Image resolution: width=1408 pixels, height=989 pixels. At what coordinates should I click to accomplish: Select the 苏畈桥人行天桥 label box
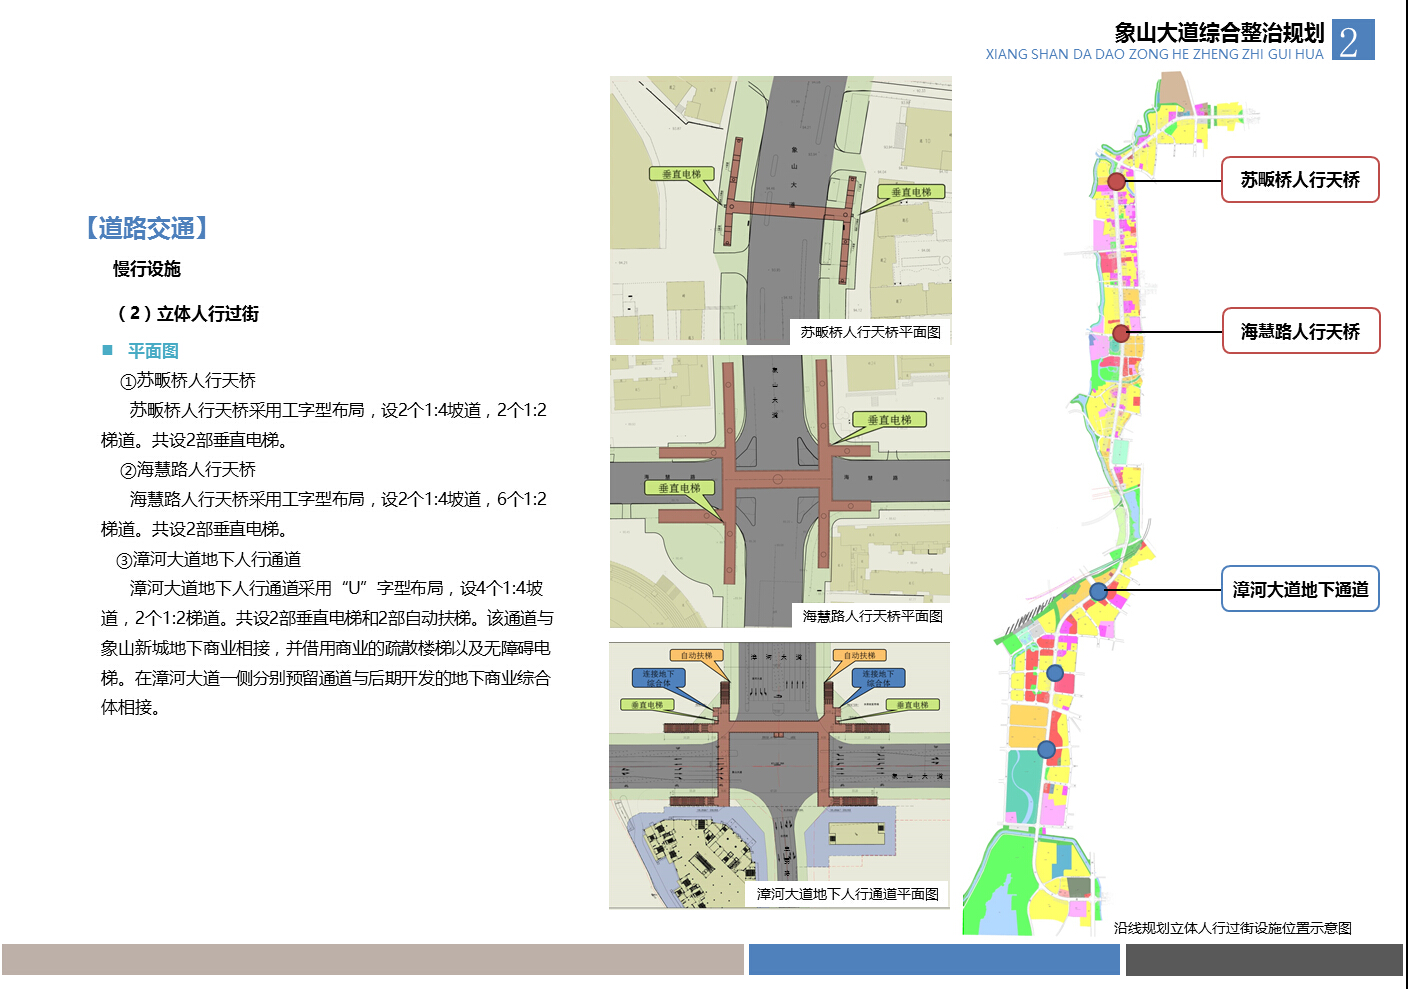coord(1299,180)
